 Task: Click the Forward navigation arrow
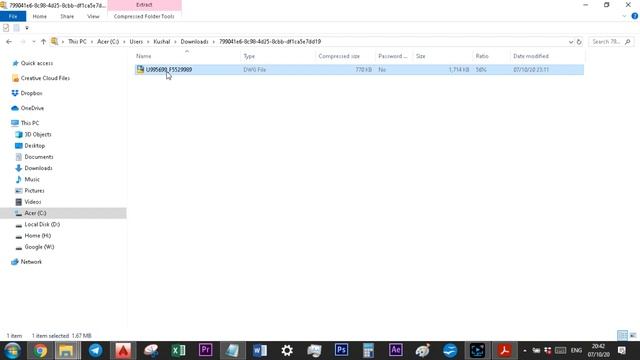[x=23, y=42]
